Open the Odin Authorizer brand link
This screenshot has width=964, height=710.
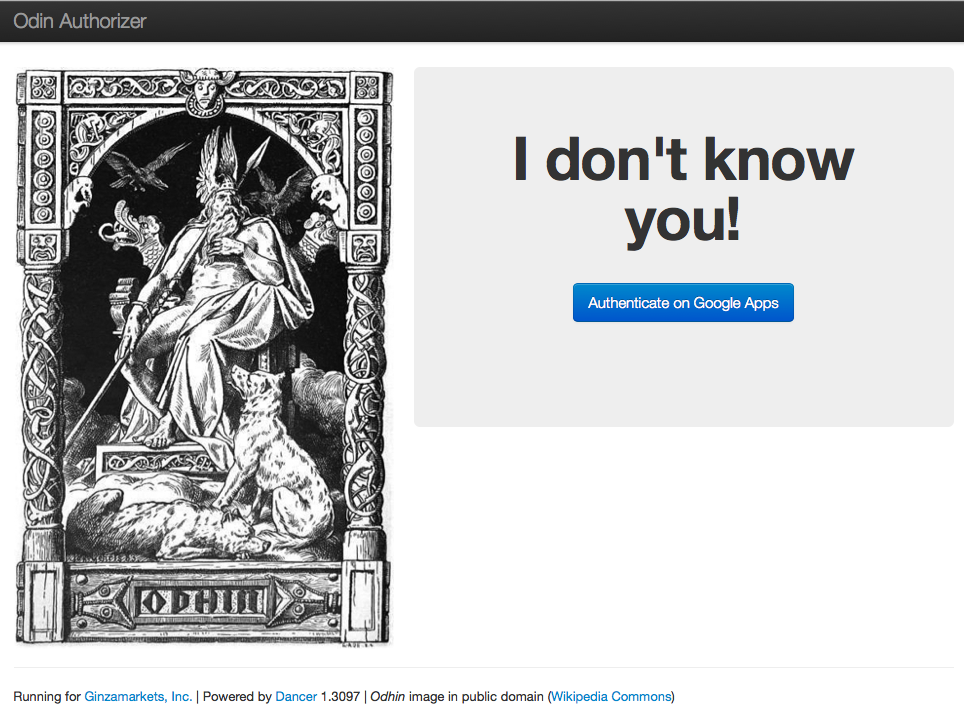point(80,22)
